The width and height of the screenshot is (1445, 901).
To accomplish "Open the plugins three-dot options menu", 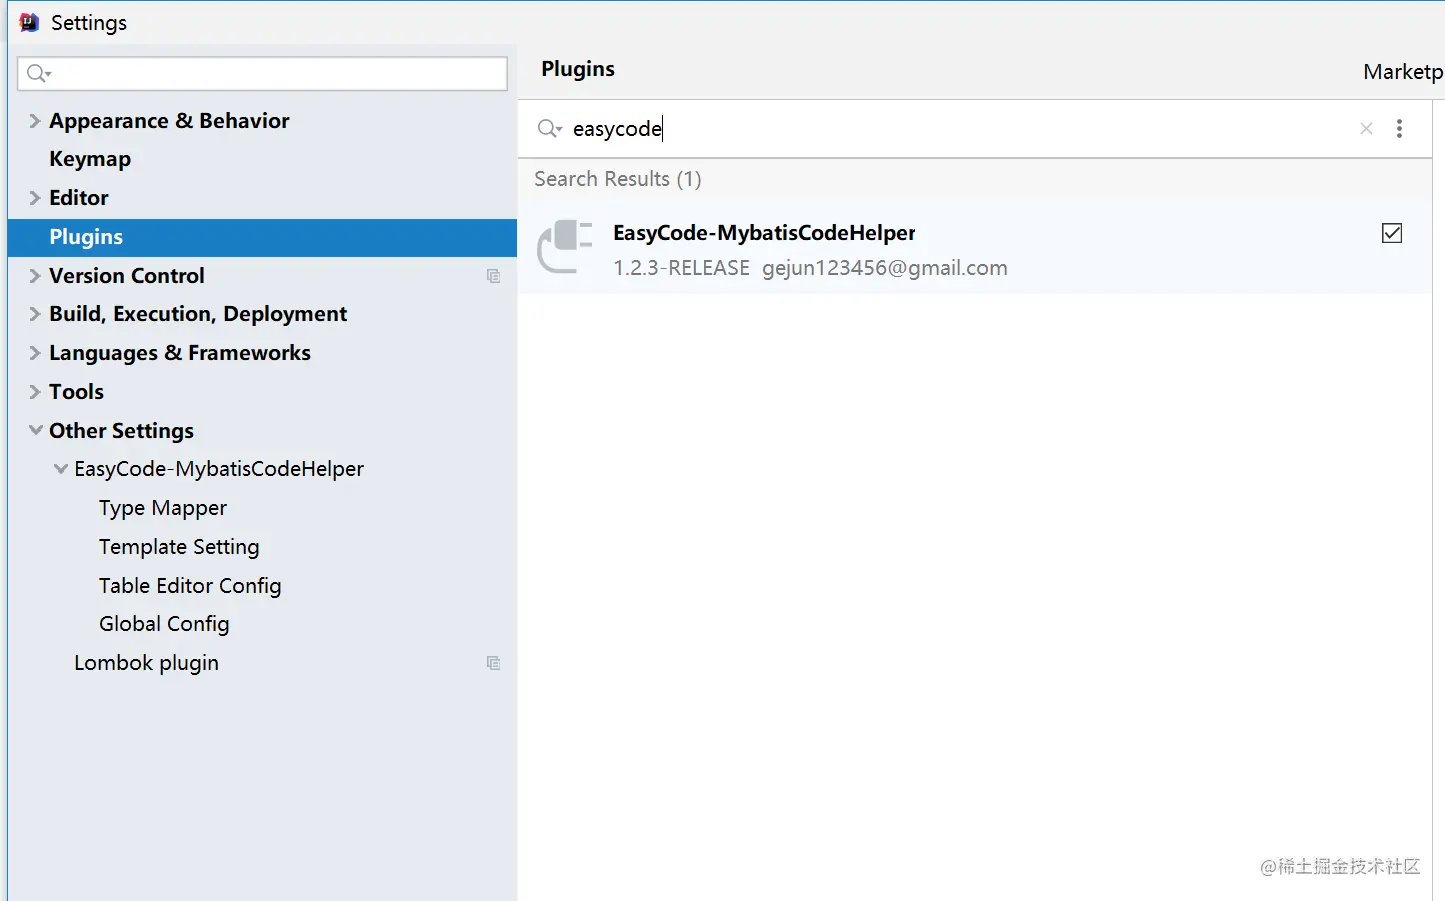I will click(x=1399, y=128).
